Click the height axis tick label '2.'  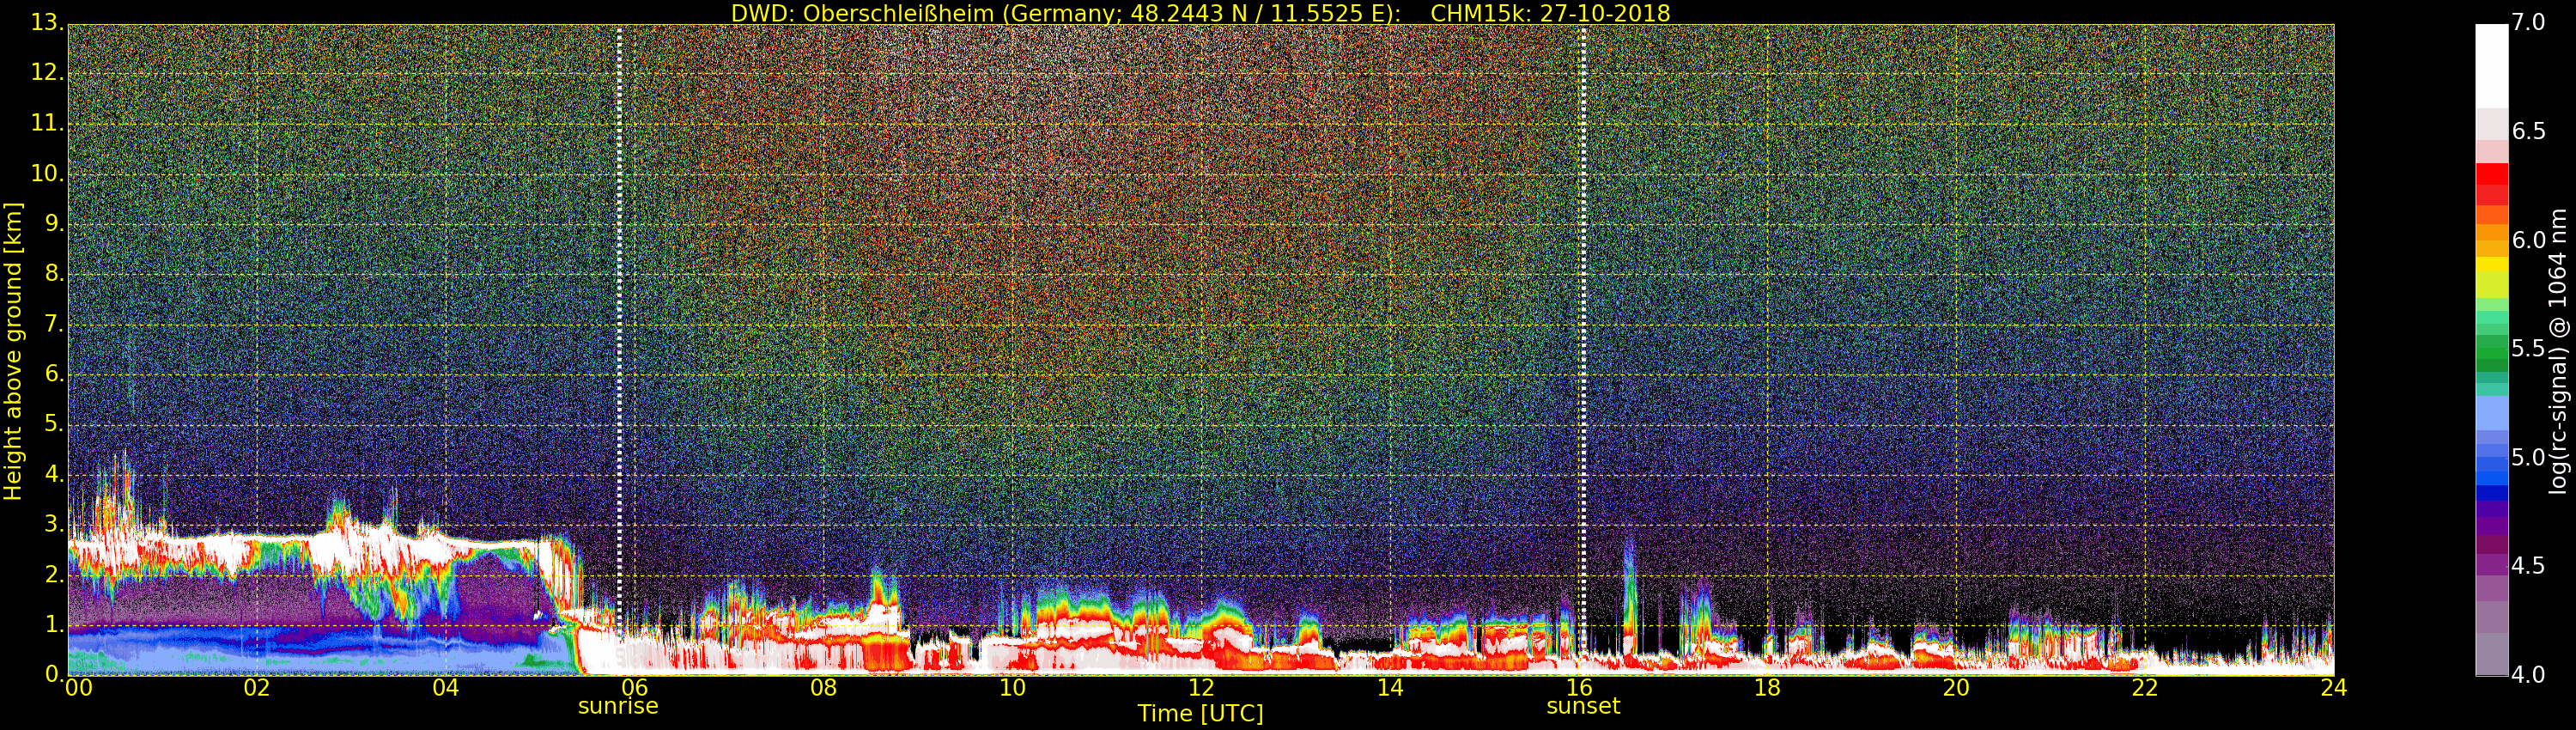54,574
